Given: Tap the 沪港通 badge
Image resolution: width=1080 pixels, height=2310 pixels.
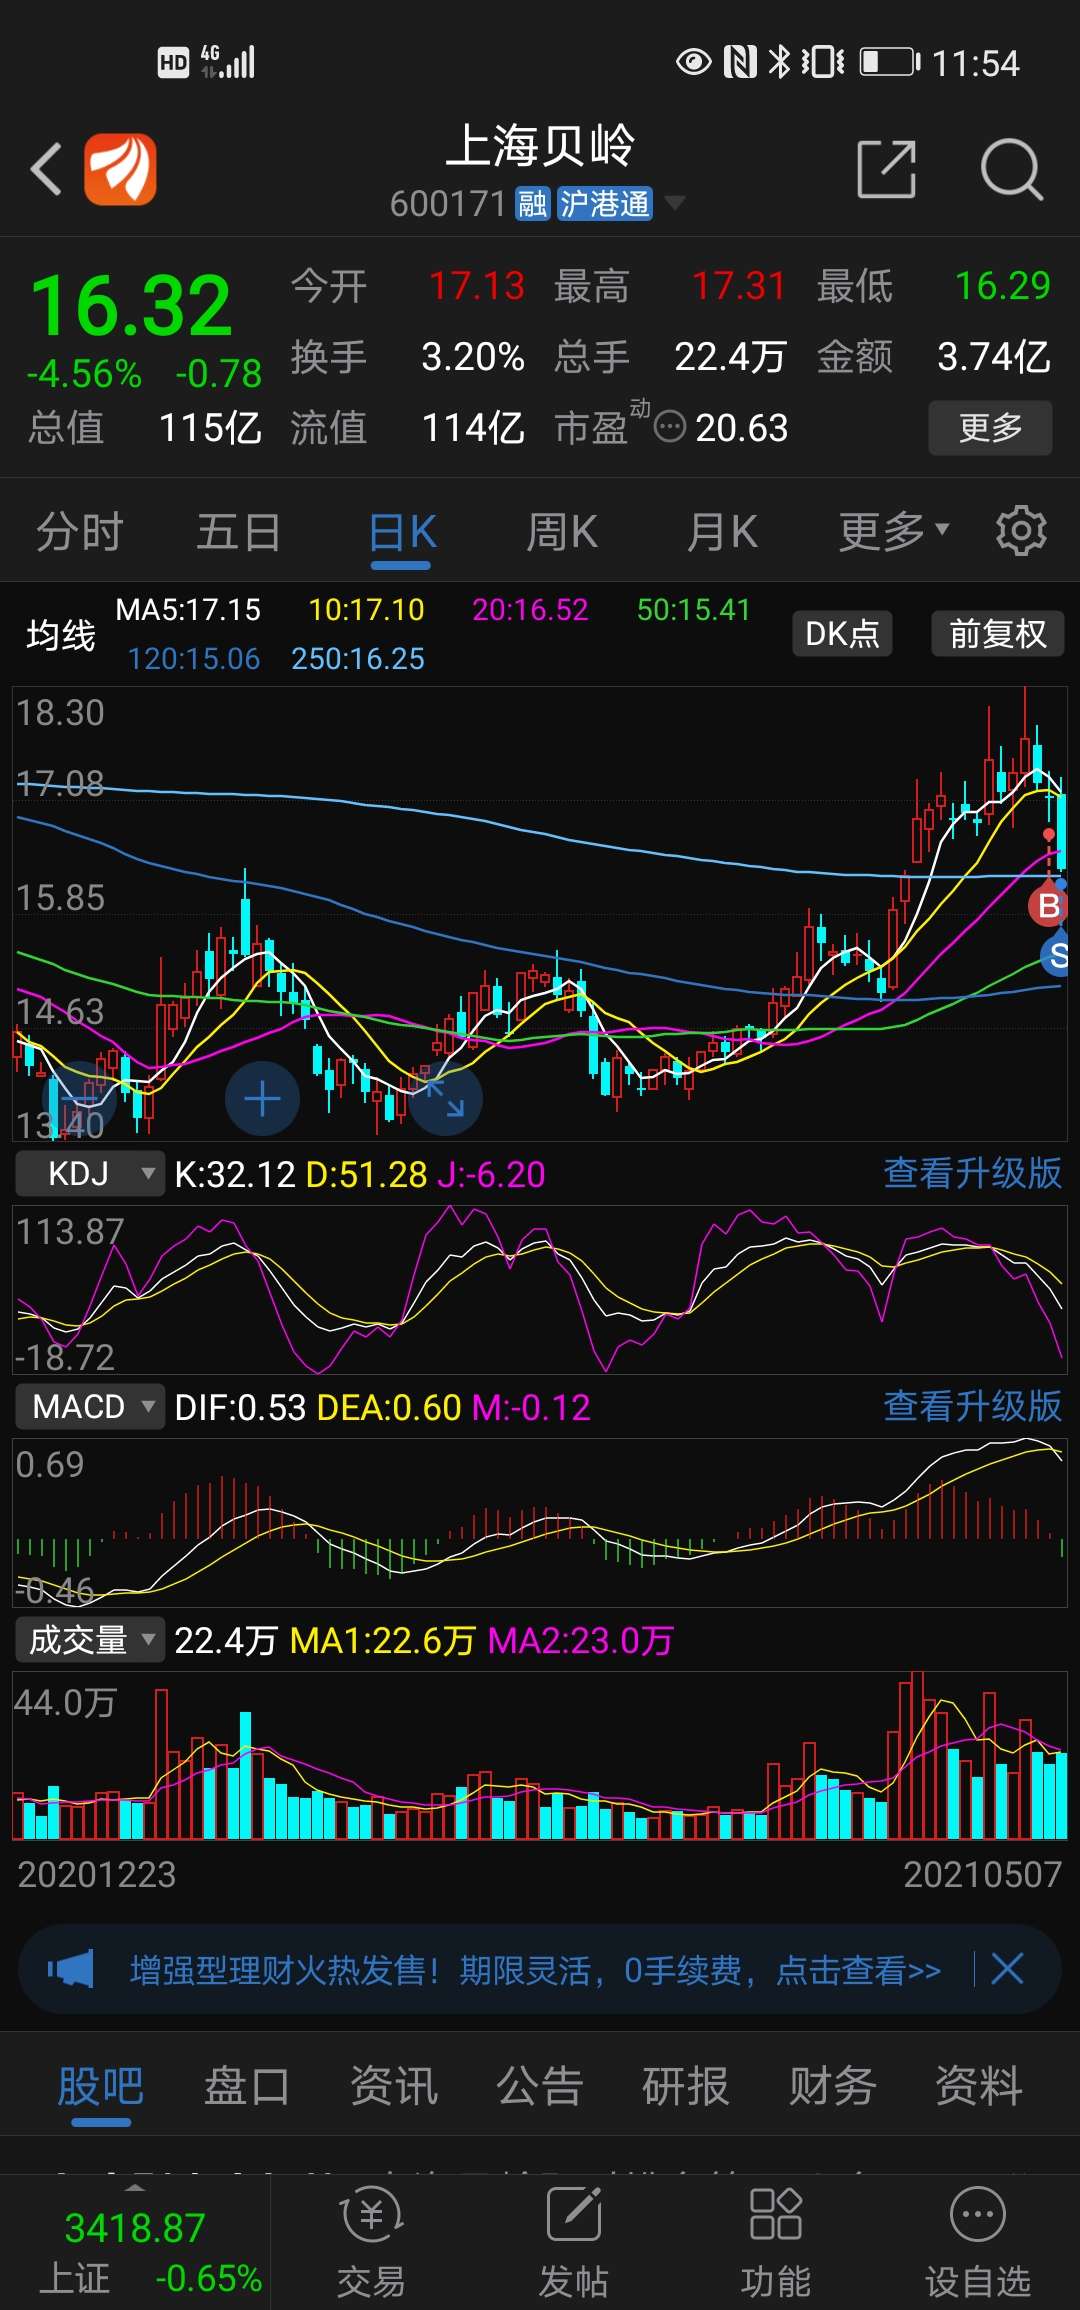Looking at the screenshot, I should (604, 204).
